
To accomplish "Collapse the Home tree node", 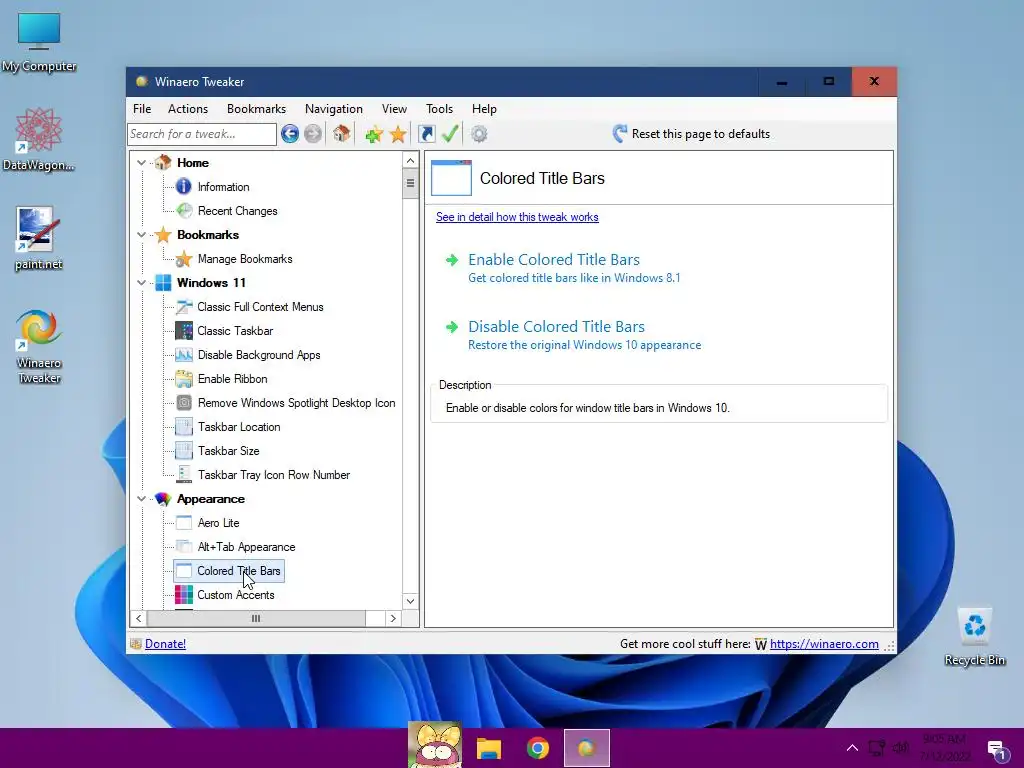I will click(x=142, y=163).
